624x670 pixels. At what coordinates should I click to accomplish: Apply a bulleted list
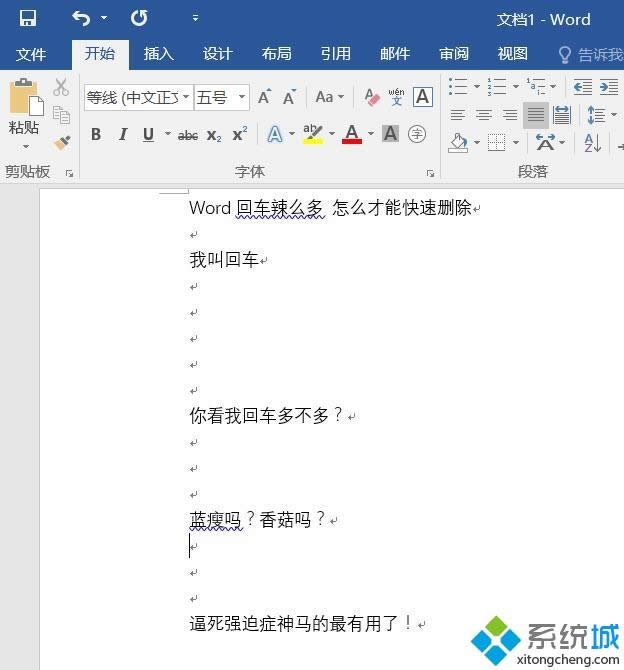click(458, 86)
